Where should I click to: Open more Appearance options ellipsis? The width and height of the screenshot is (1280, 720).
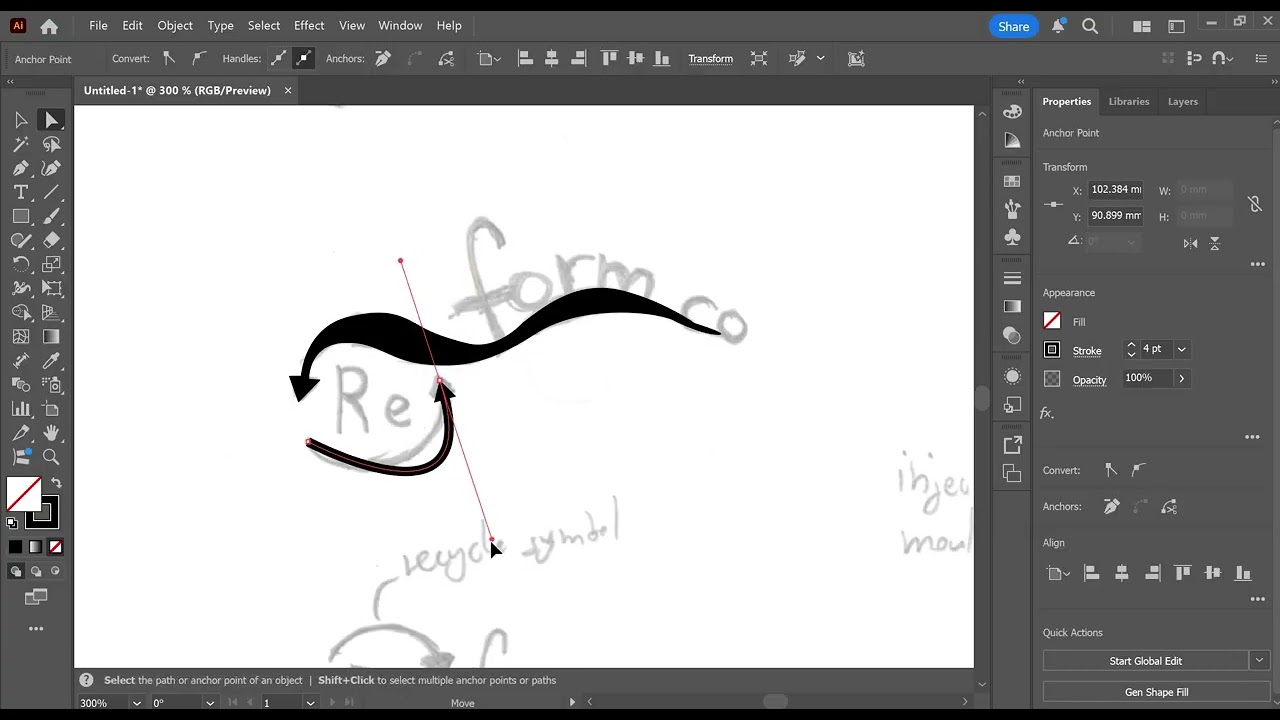pyautogui.click(x=1252, y=437)
